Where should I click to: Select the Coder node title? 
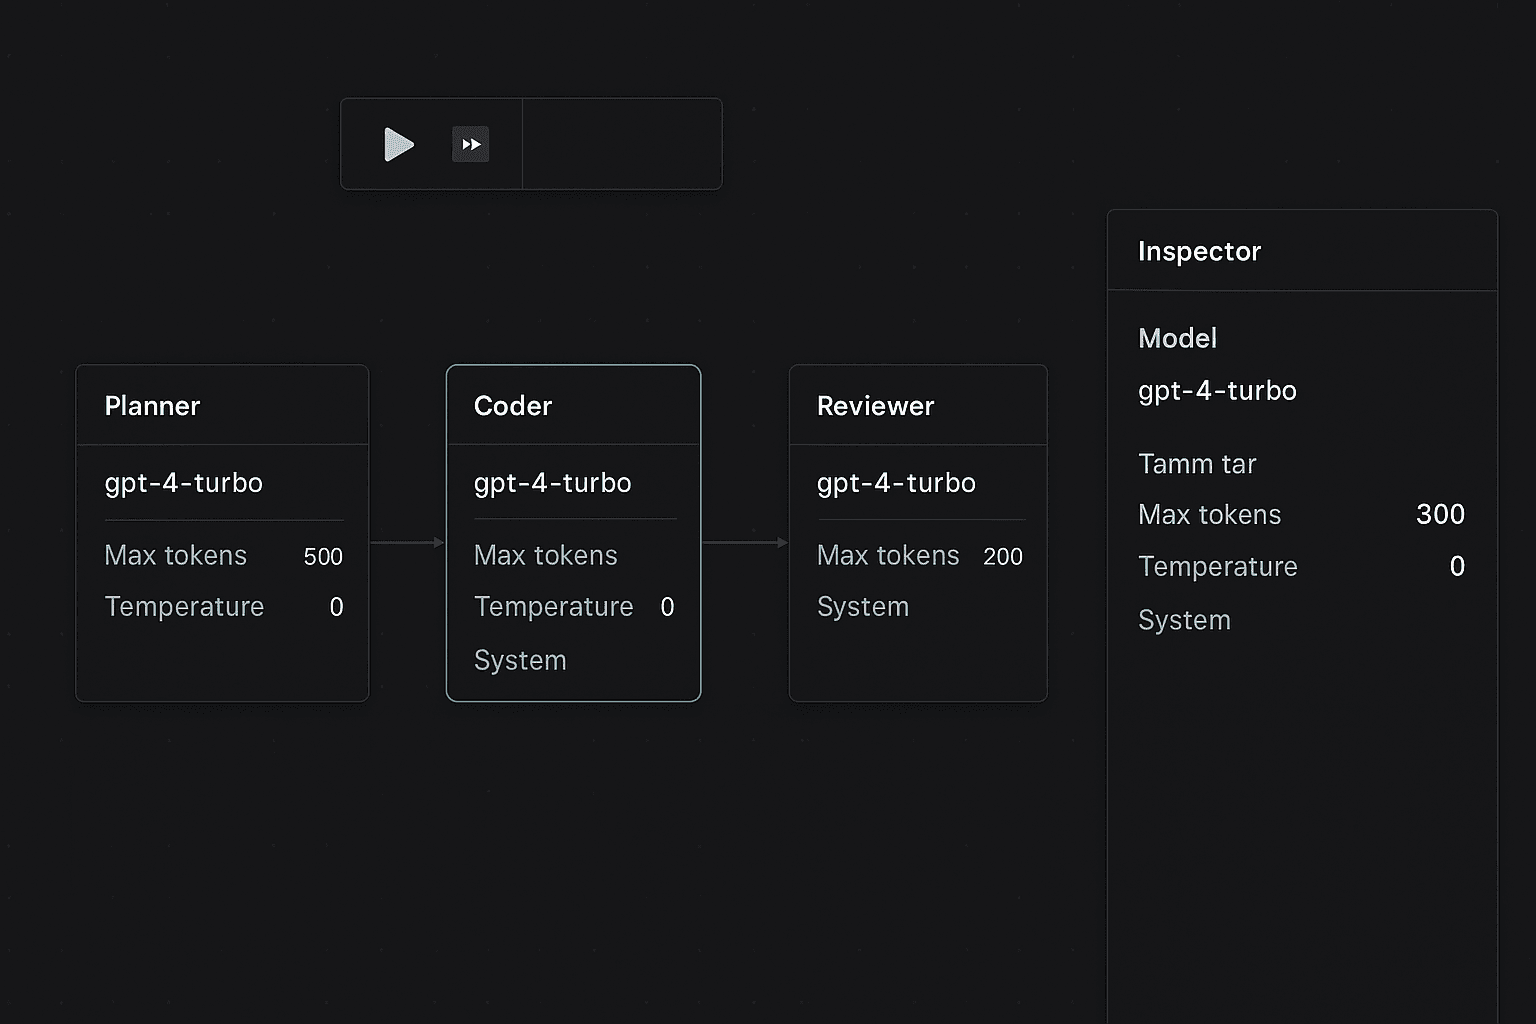513,406
